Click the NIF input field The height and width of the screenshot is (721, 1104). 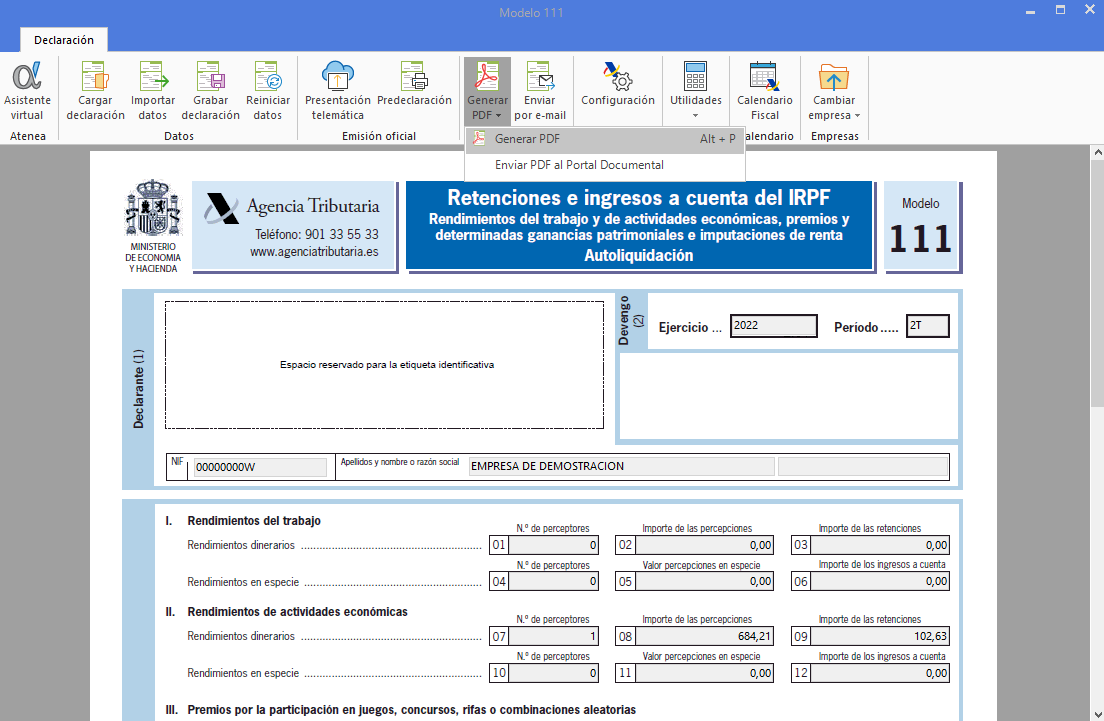click(x=260, y=467)
